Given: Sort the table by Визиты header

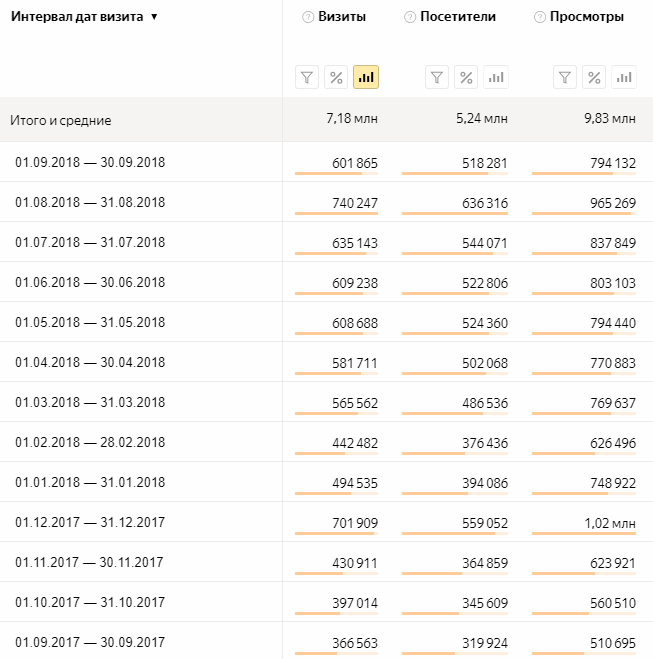Looking at the screenshot, I should (343, 17).
